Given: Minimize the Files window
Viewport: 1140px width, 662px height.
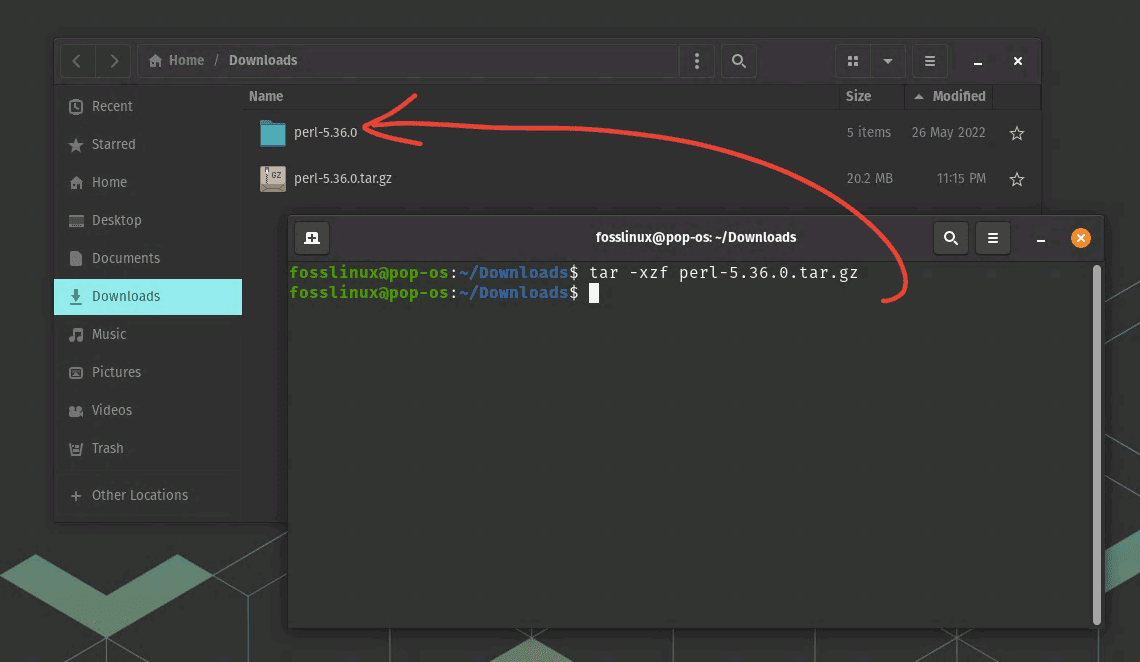Looking at the screenshot, I should (978, 62).
